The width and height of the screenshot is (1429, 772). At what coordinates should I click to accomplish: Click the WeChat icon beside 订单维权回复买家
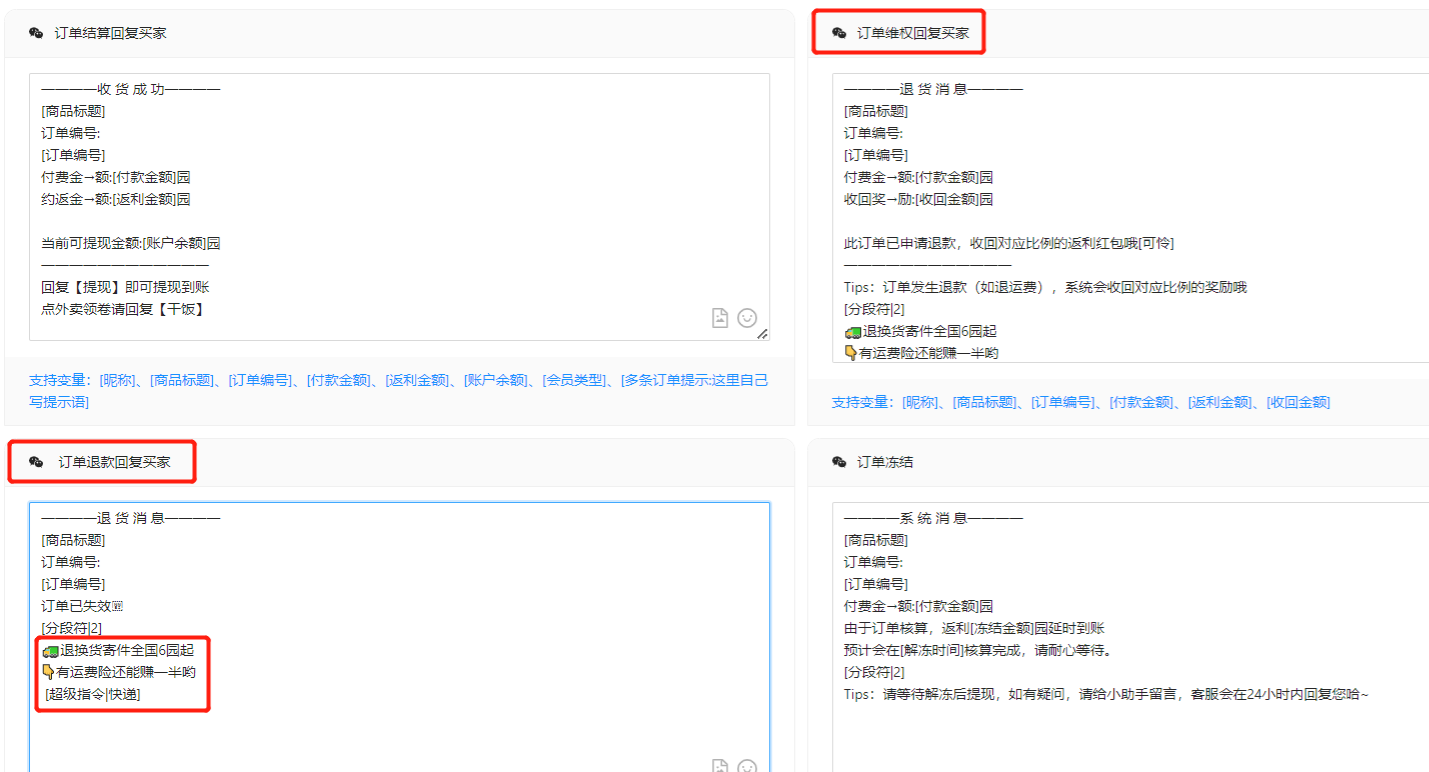839,33
